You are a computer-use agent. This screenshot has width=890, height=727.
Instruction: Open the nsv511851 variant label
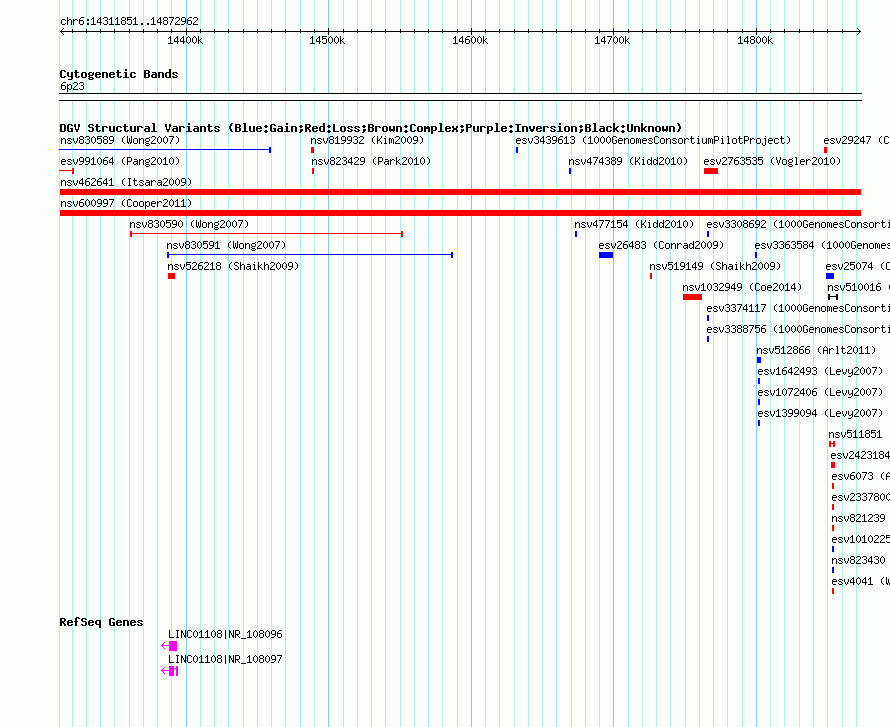(x=855, y=434)
